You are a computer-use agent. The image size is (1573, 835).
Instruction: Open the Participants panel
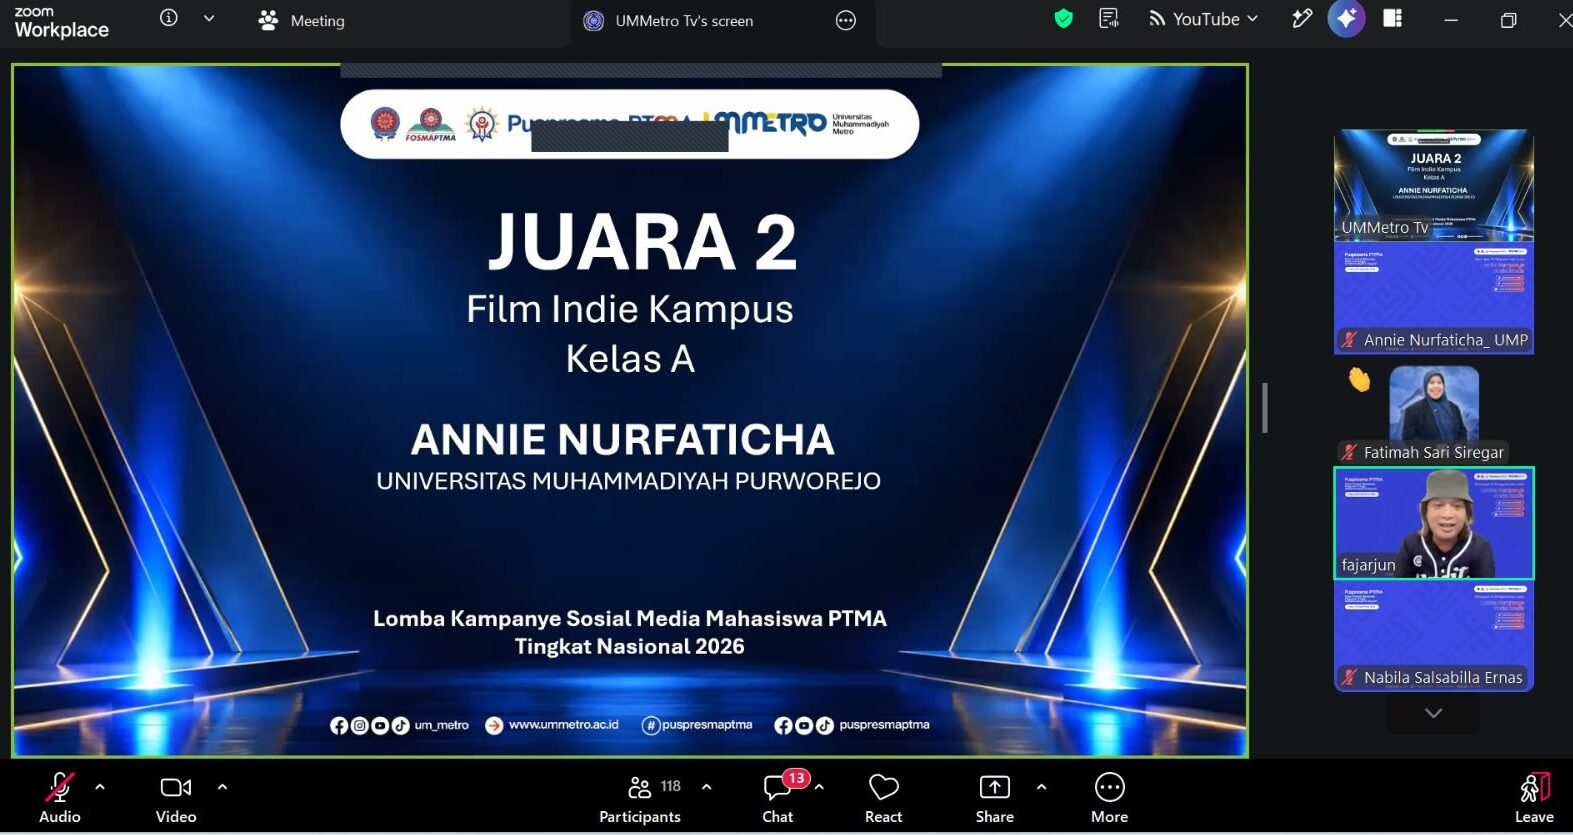(640, 798)
